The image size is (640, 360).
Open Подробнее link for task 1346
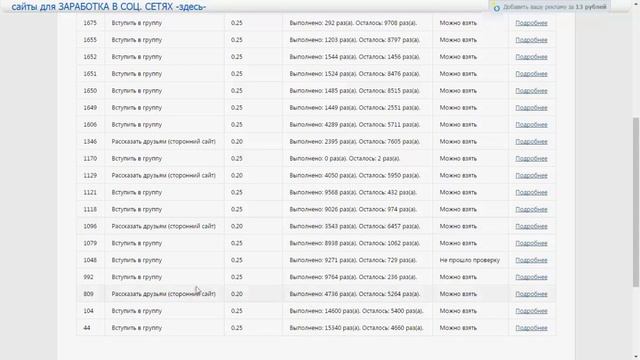(531, 142)
